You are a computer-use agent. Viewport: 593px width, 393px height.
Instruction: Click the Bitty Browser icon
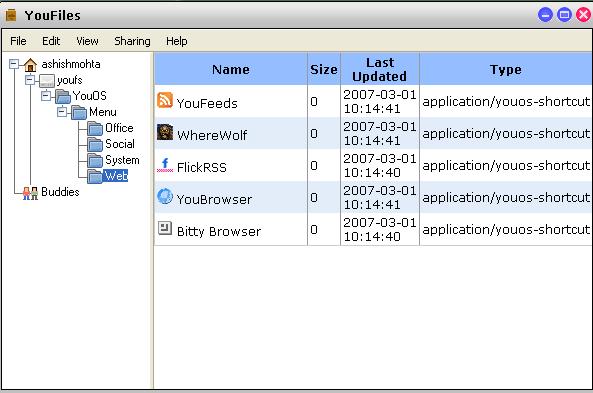[x=165, y=228]
